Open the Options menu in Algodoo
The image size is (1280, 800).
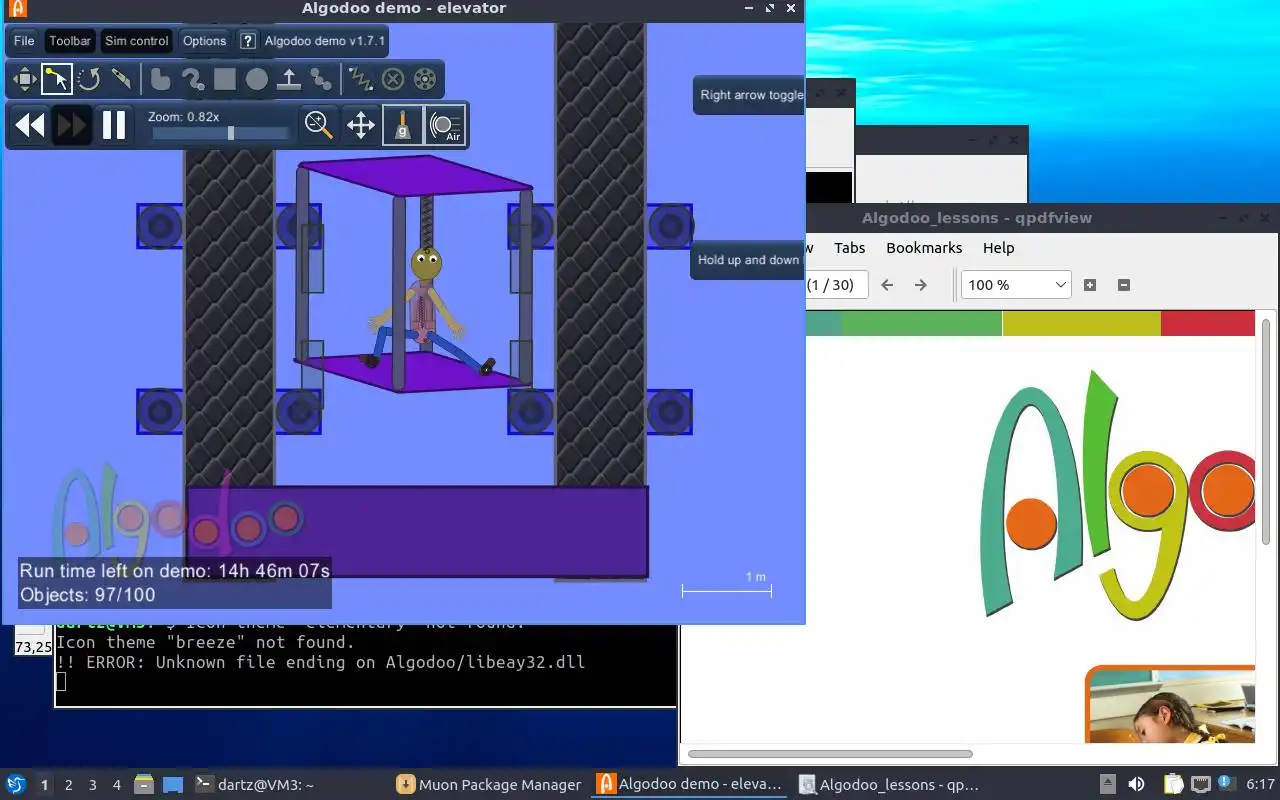click(x=204, y=41)
